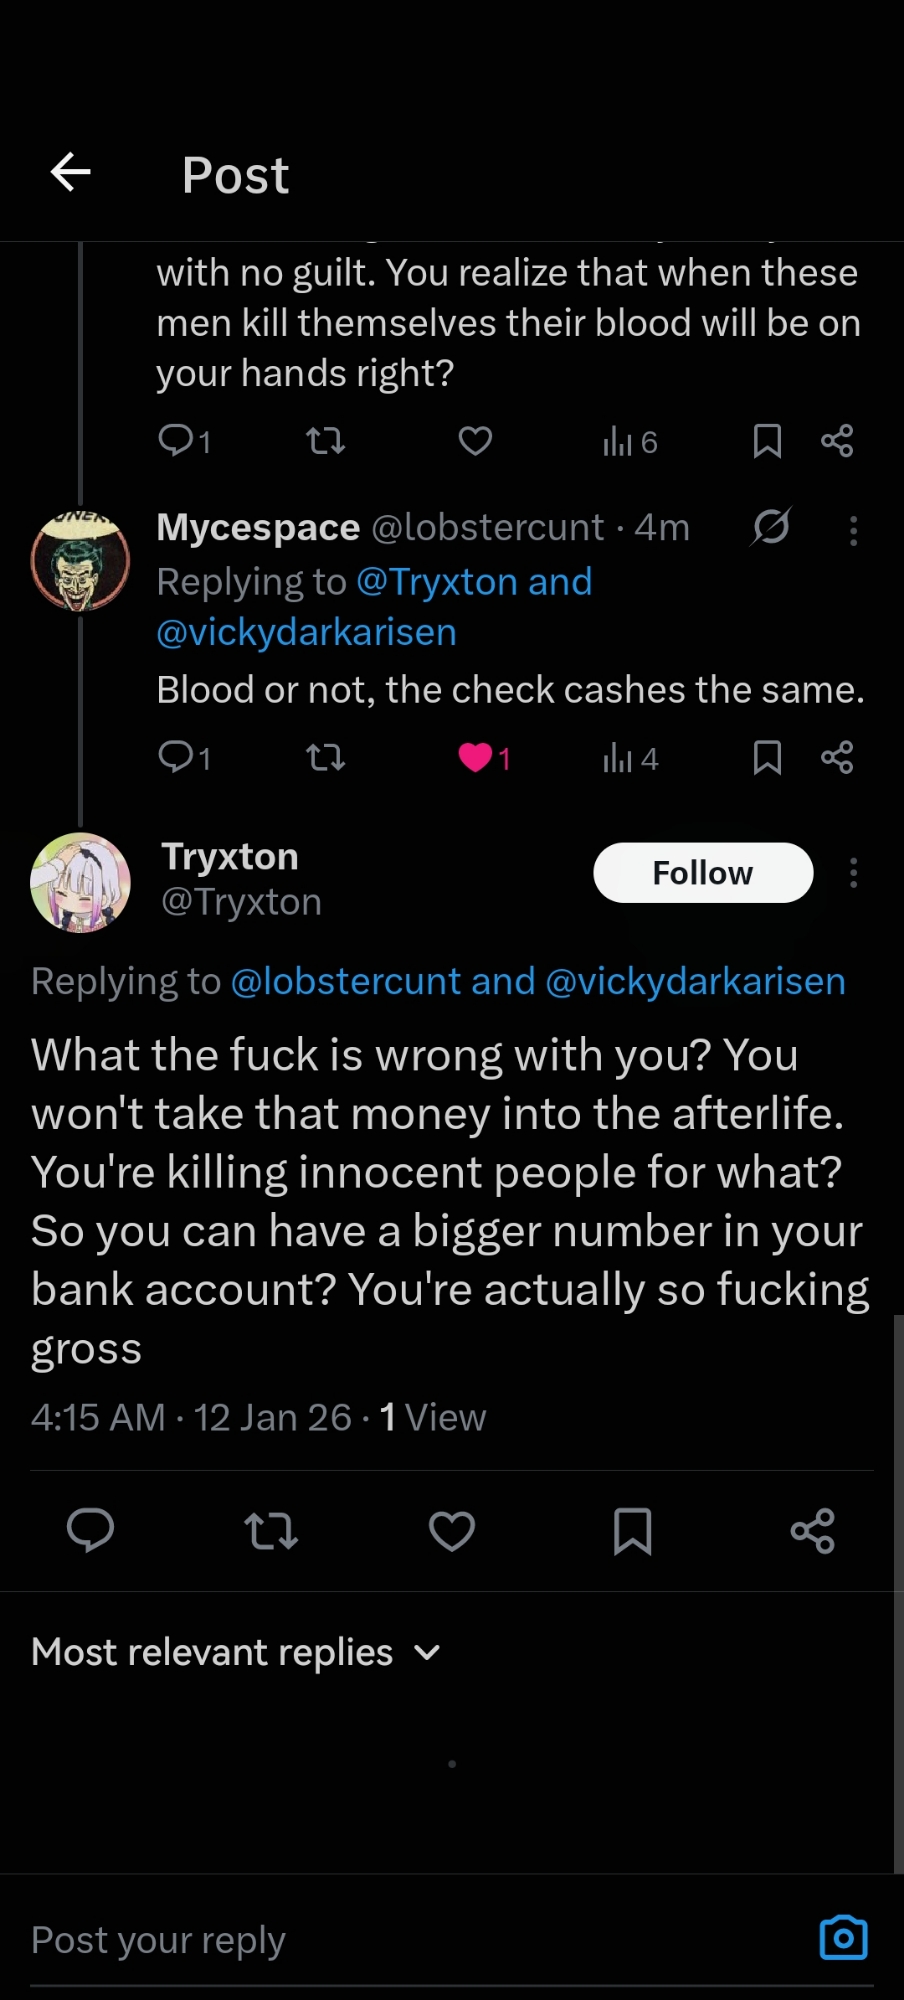Like the main Tryxton post

[x=452, y=1530]
